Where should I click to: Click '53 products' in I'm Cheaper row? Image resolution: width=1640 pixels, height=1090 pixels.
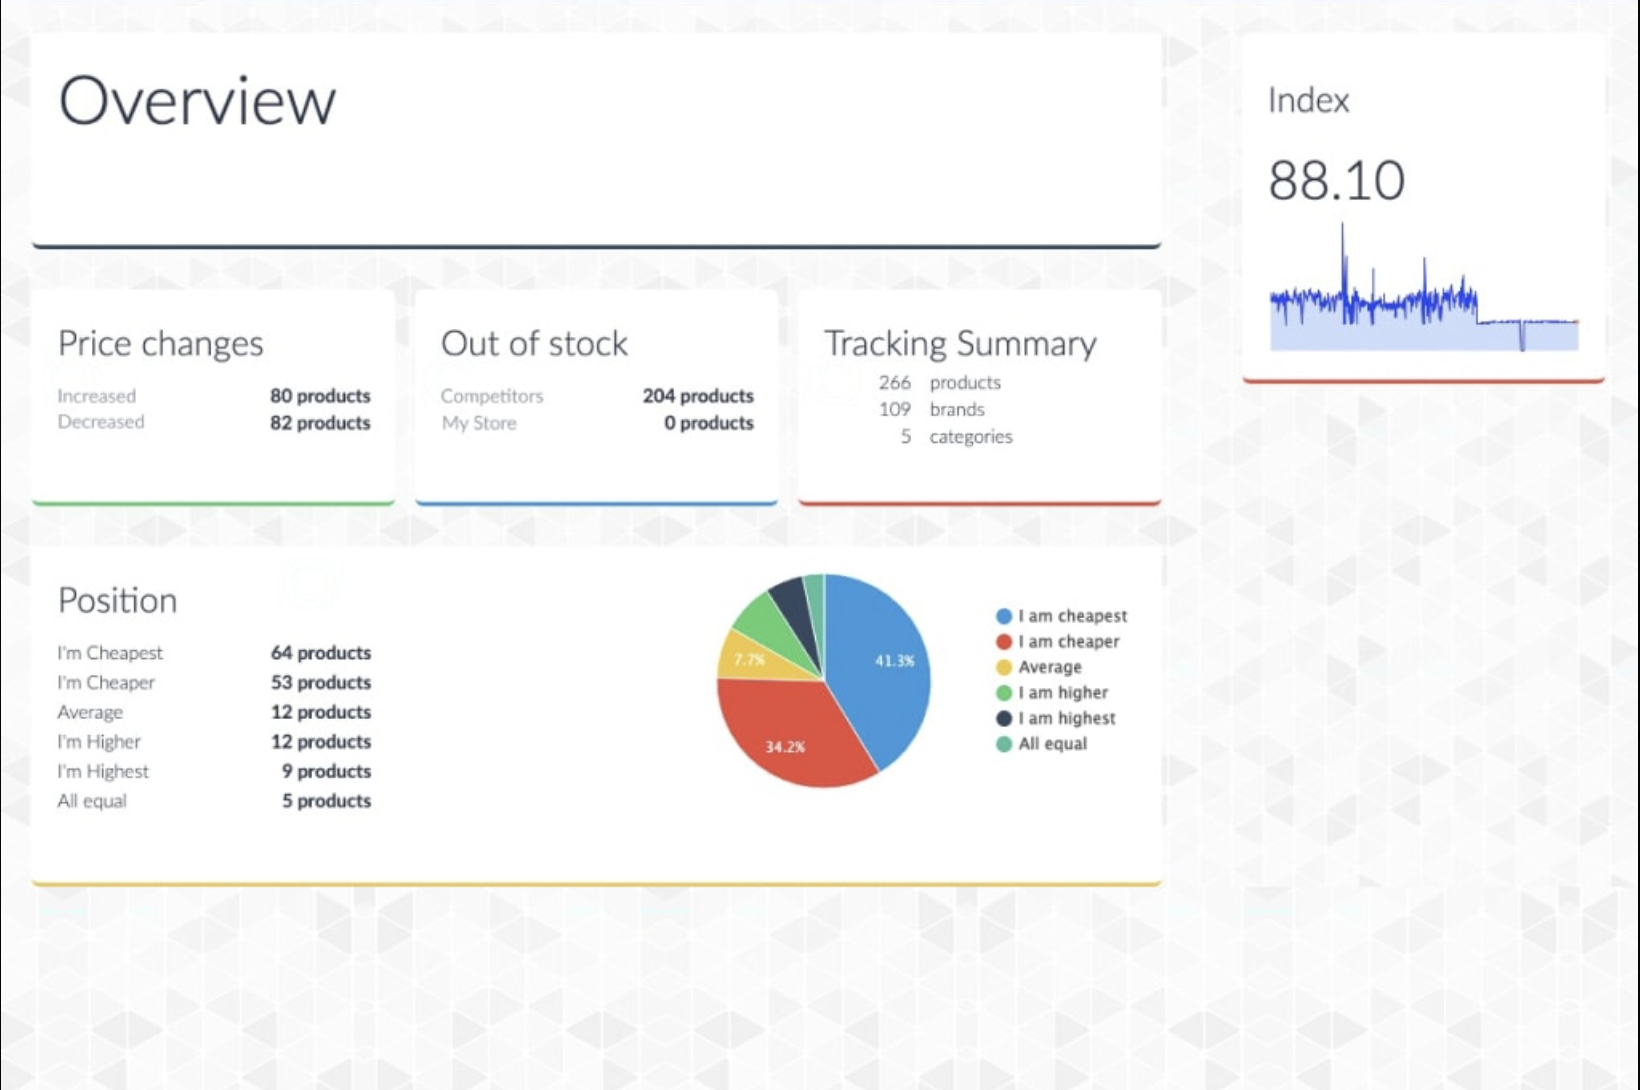(321, 683)
